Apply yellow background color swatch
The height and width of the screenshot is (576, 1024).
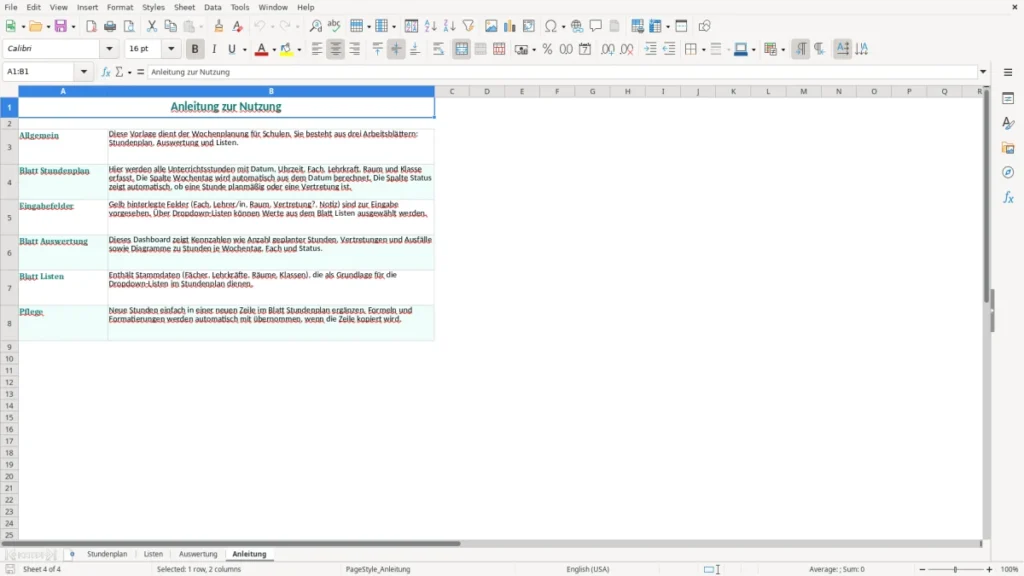(286, 49)
